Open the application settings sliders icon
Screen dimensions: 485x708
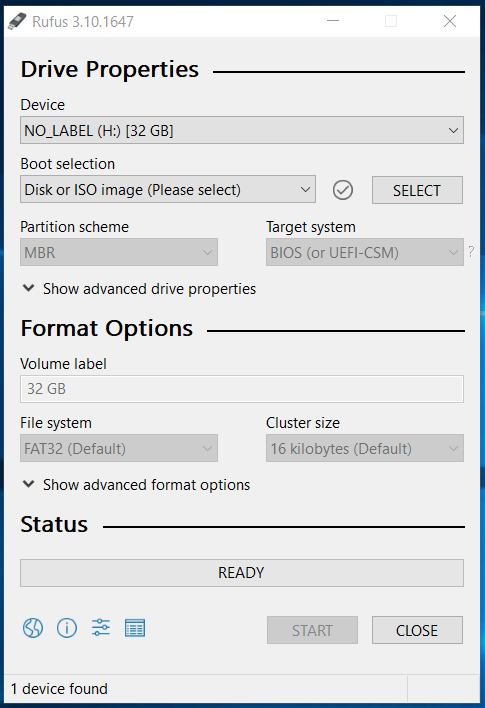(101, 628)
